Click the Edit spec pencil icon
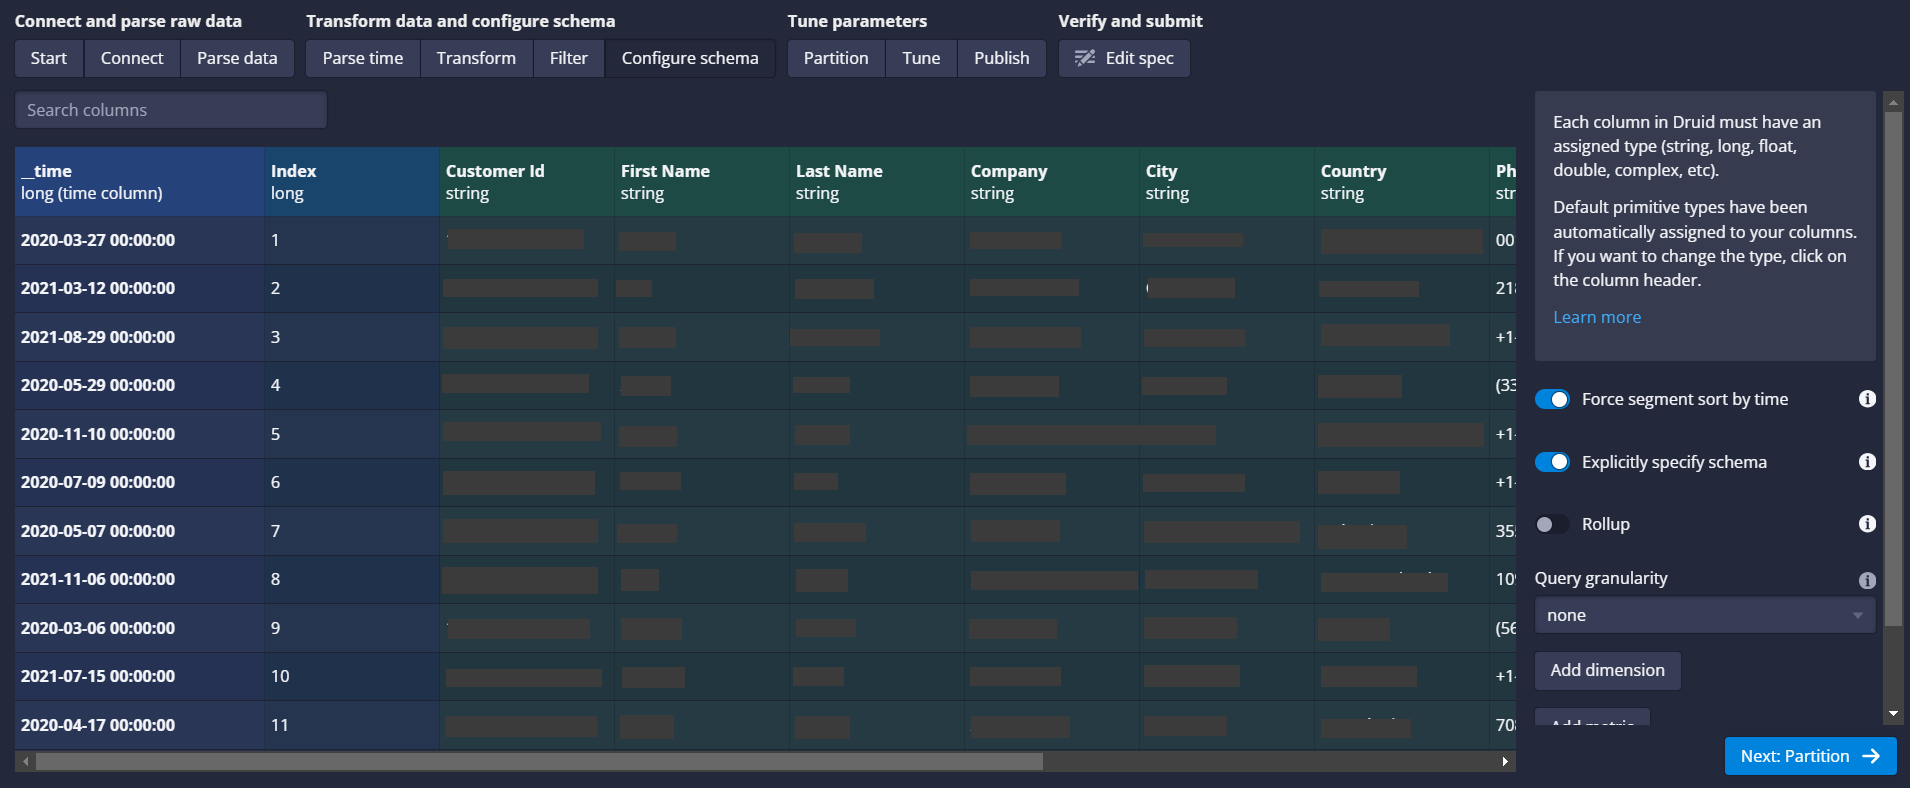The width and height of the screenshot is (1910, 788). tap(1084, 58)
